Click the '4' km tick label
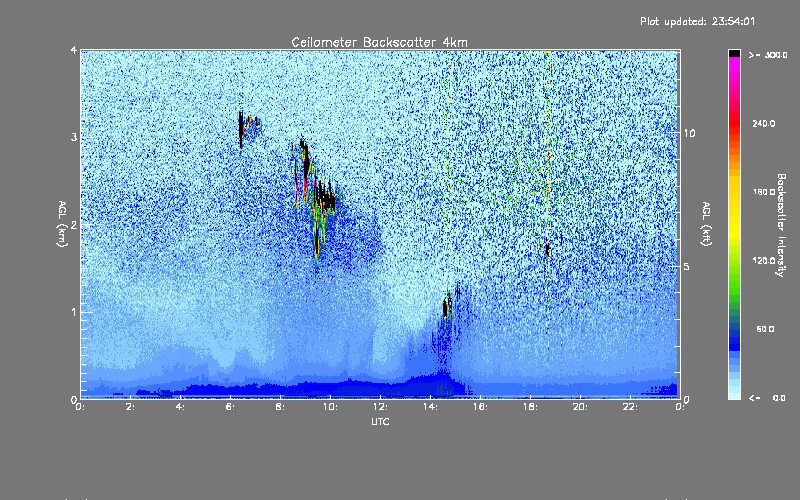 pyautogui.click(x=74, y=50)
